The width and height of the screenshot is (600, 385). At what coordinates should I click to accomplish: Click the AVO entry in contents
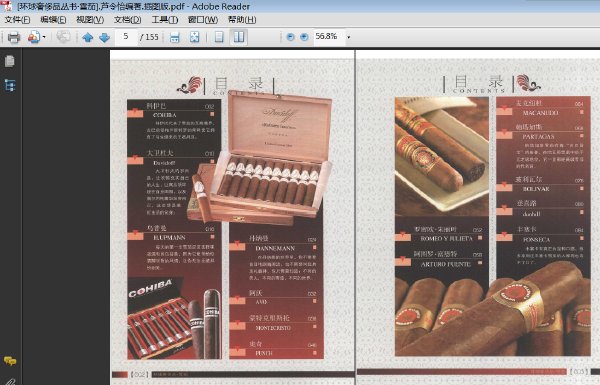coord(261,302)
